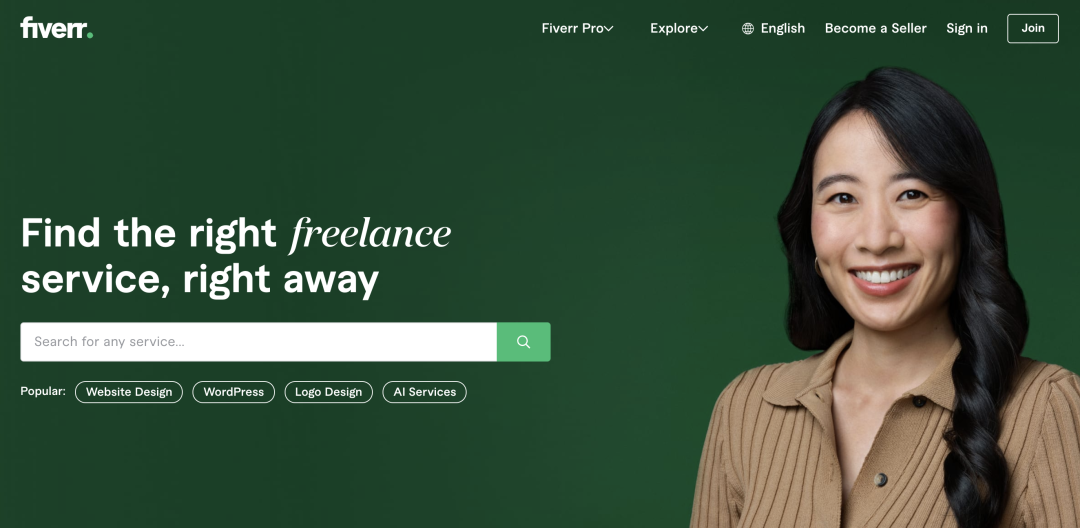Open the Explore menu label

[674, 28]
